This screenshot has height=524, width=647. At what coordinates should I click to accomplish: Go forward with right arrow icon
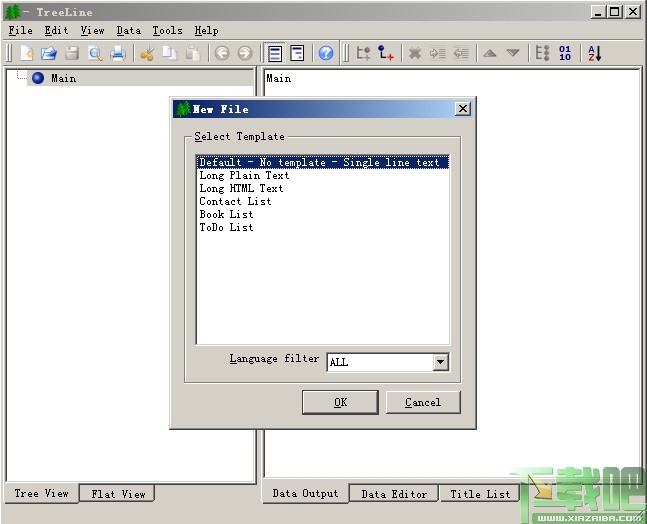coord(245,53)
